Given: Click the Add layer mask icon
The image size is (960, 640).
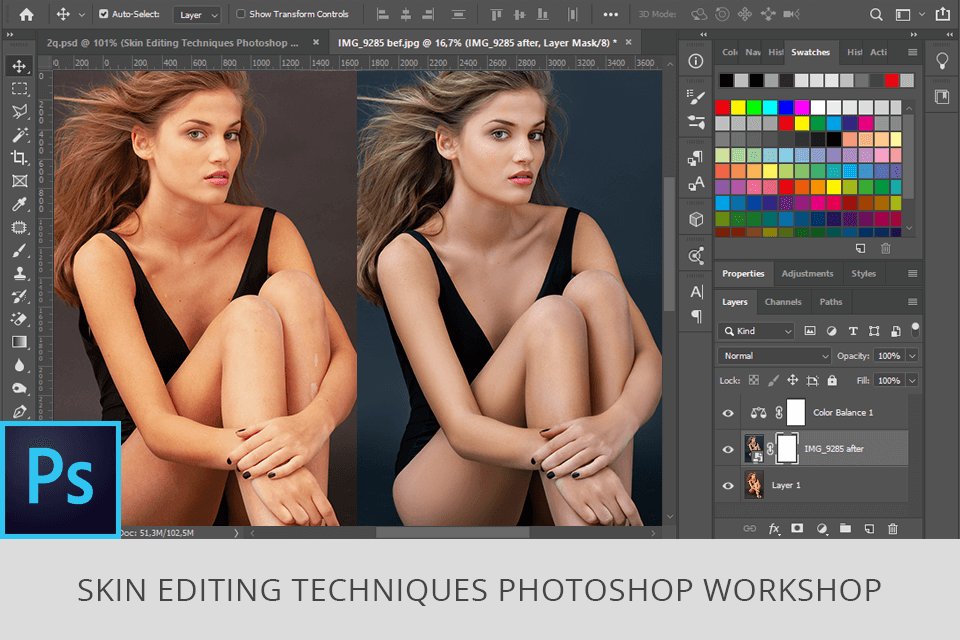Looking at the screenshot, I should 797,529.
